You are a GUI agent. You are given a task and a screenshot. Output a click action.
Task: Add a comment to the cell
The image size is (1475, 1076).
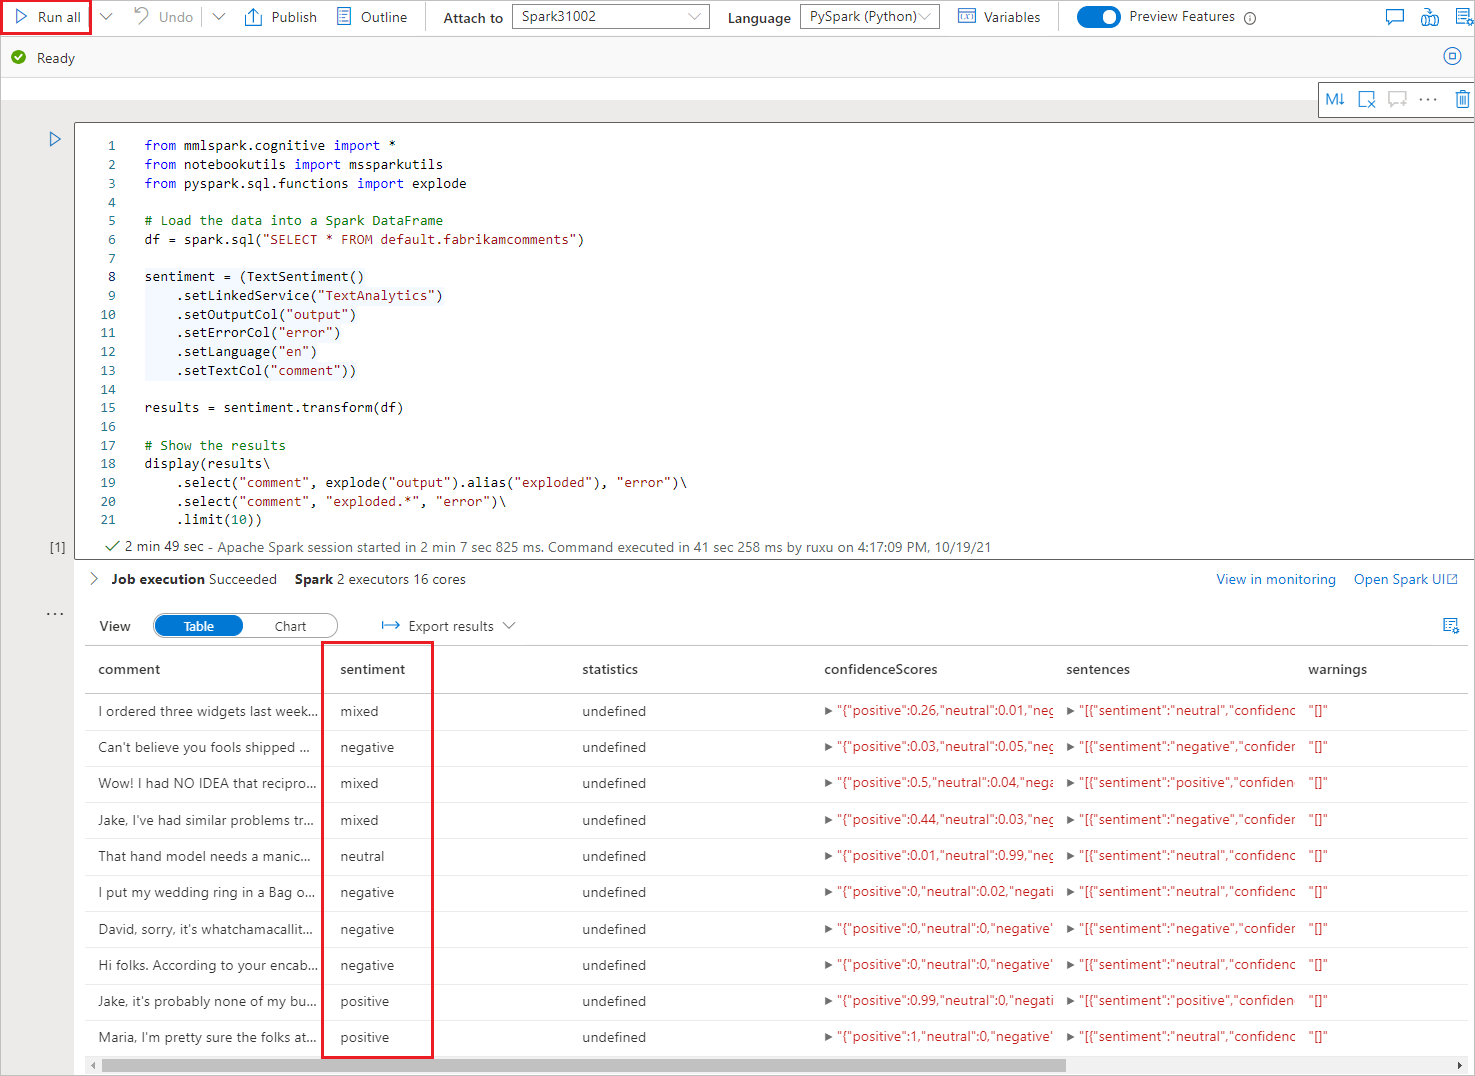(x=1397, y=99)
